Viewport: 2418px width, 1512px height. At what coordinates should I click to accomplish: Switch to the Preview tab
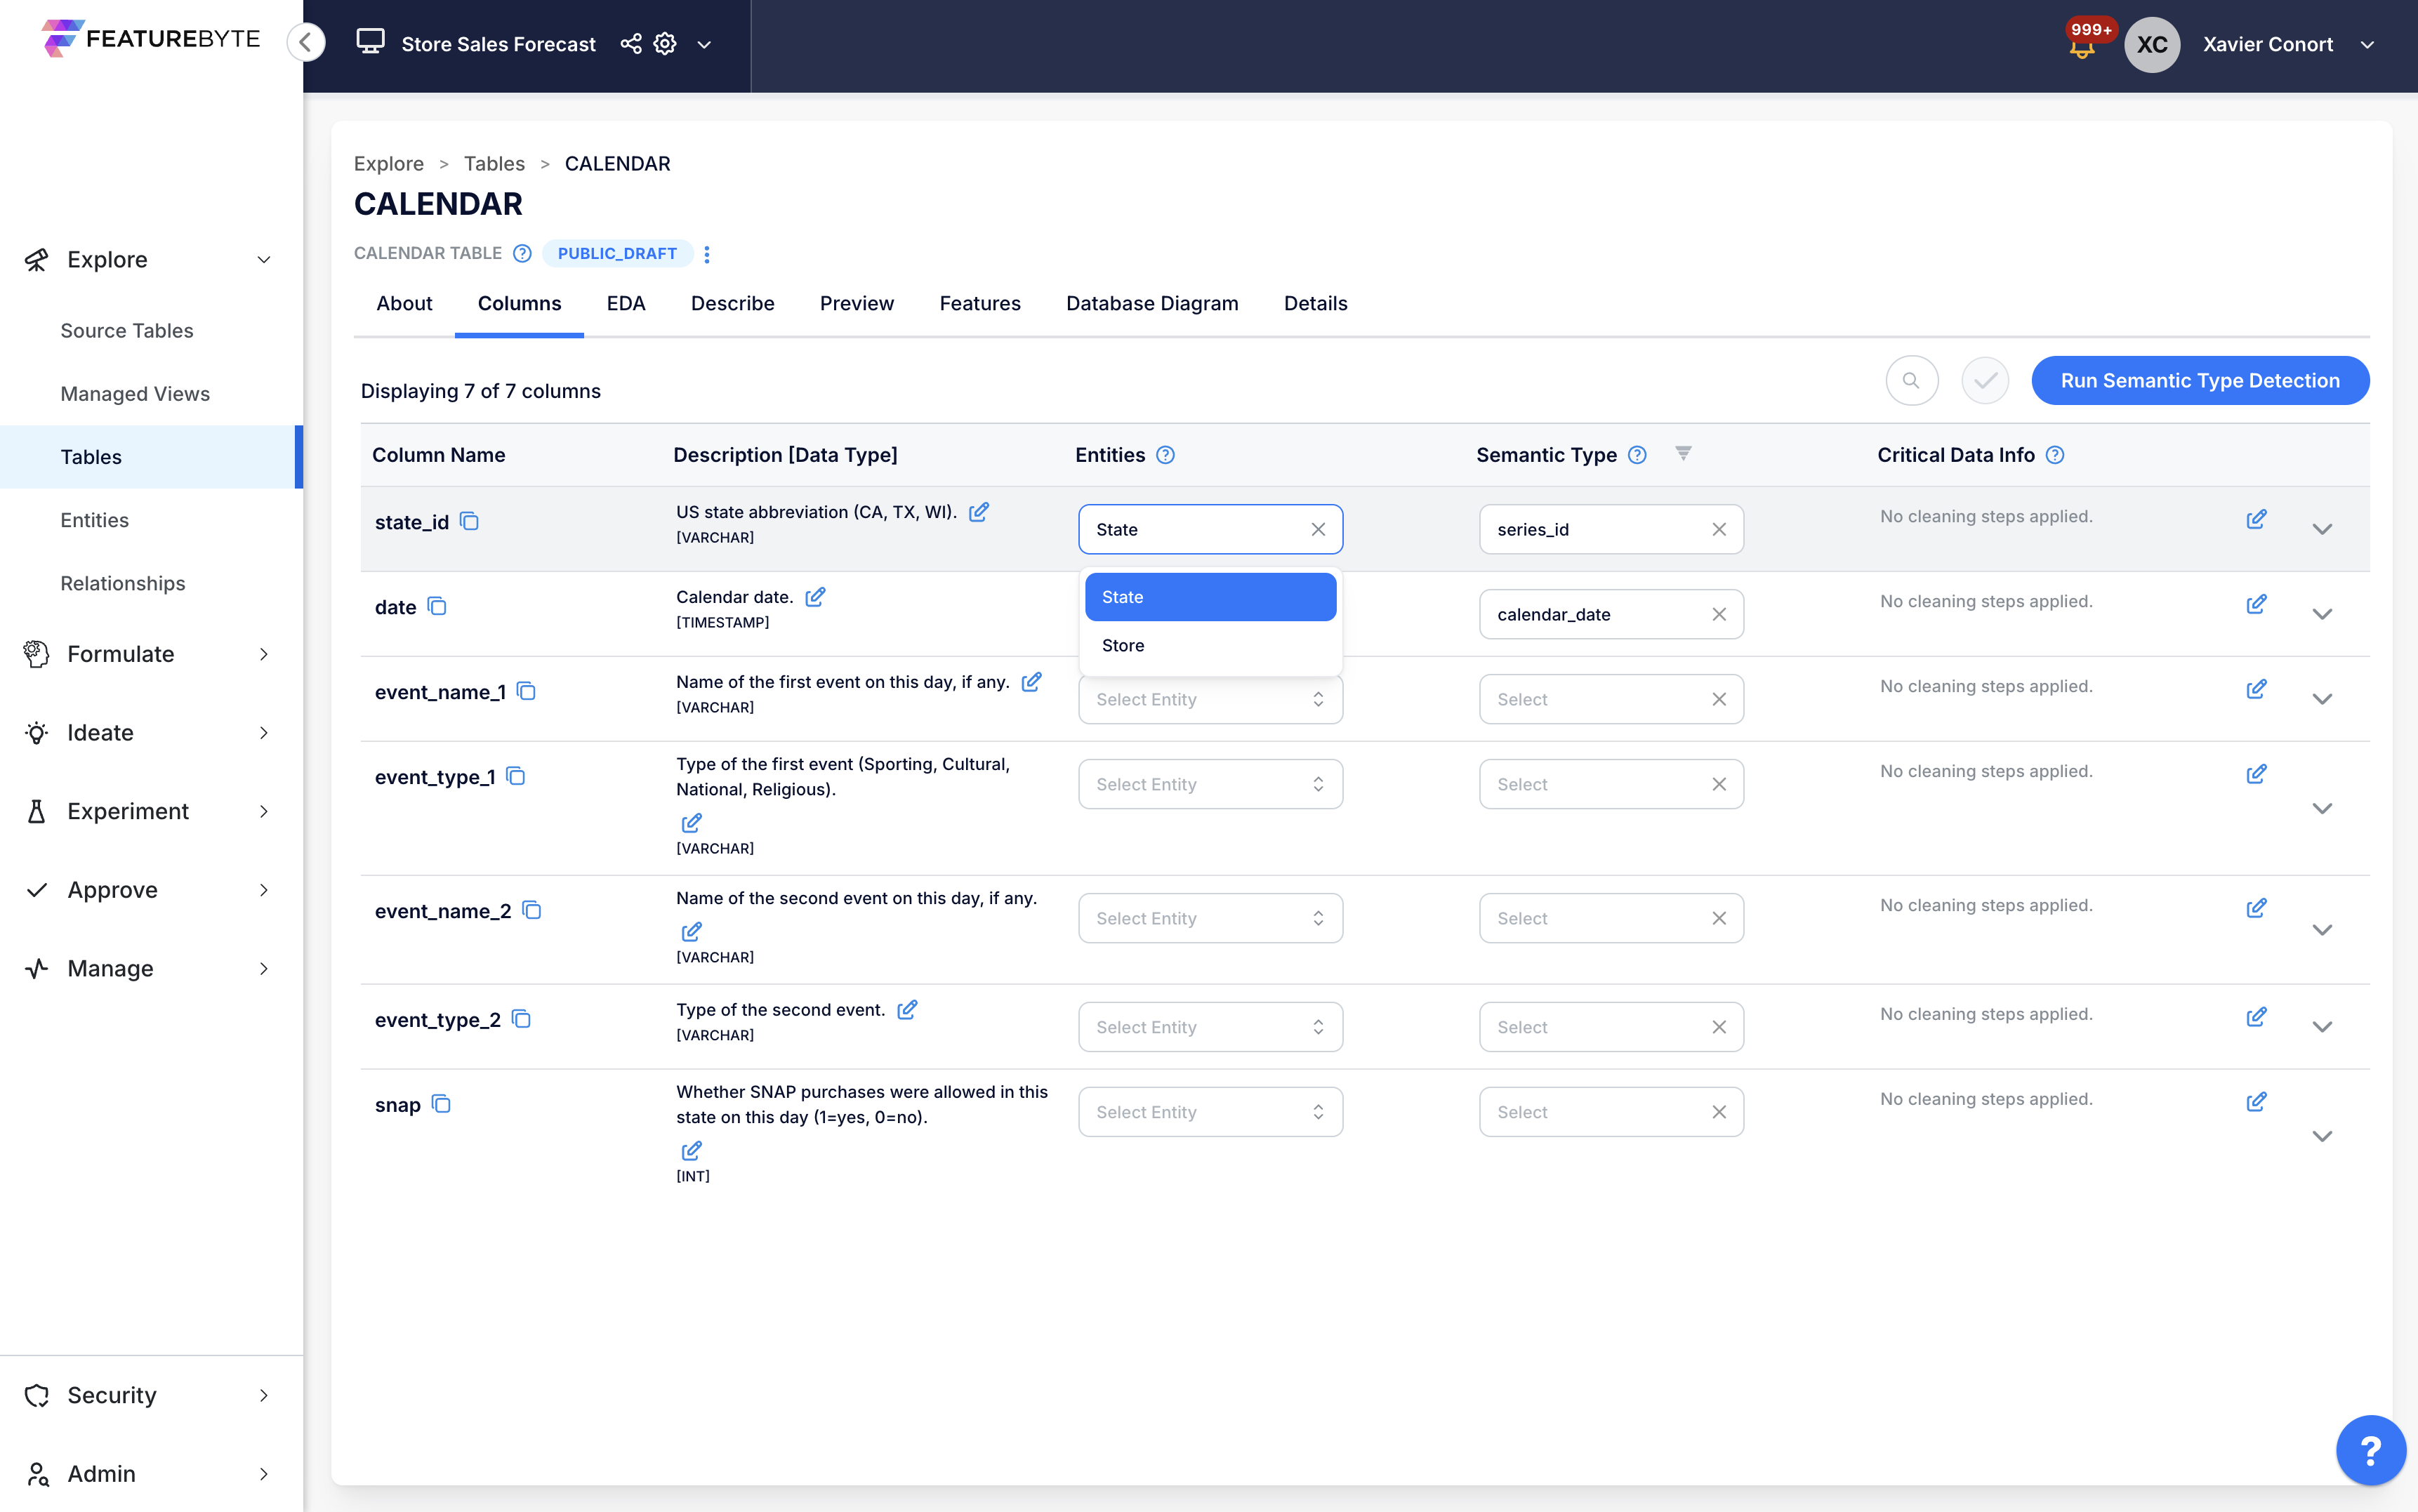[856, 303]
